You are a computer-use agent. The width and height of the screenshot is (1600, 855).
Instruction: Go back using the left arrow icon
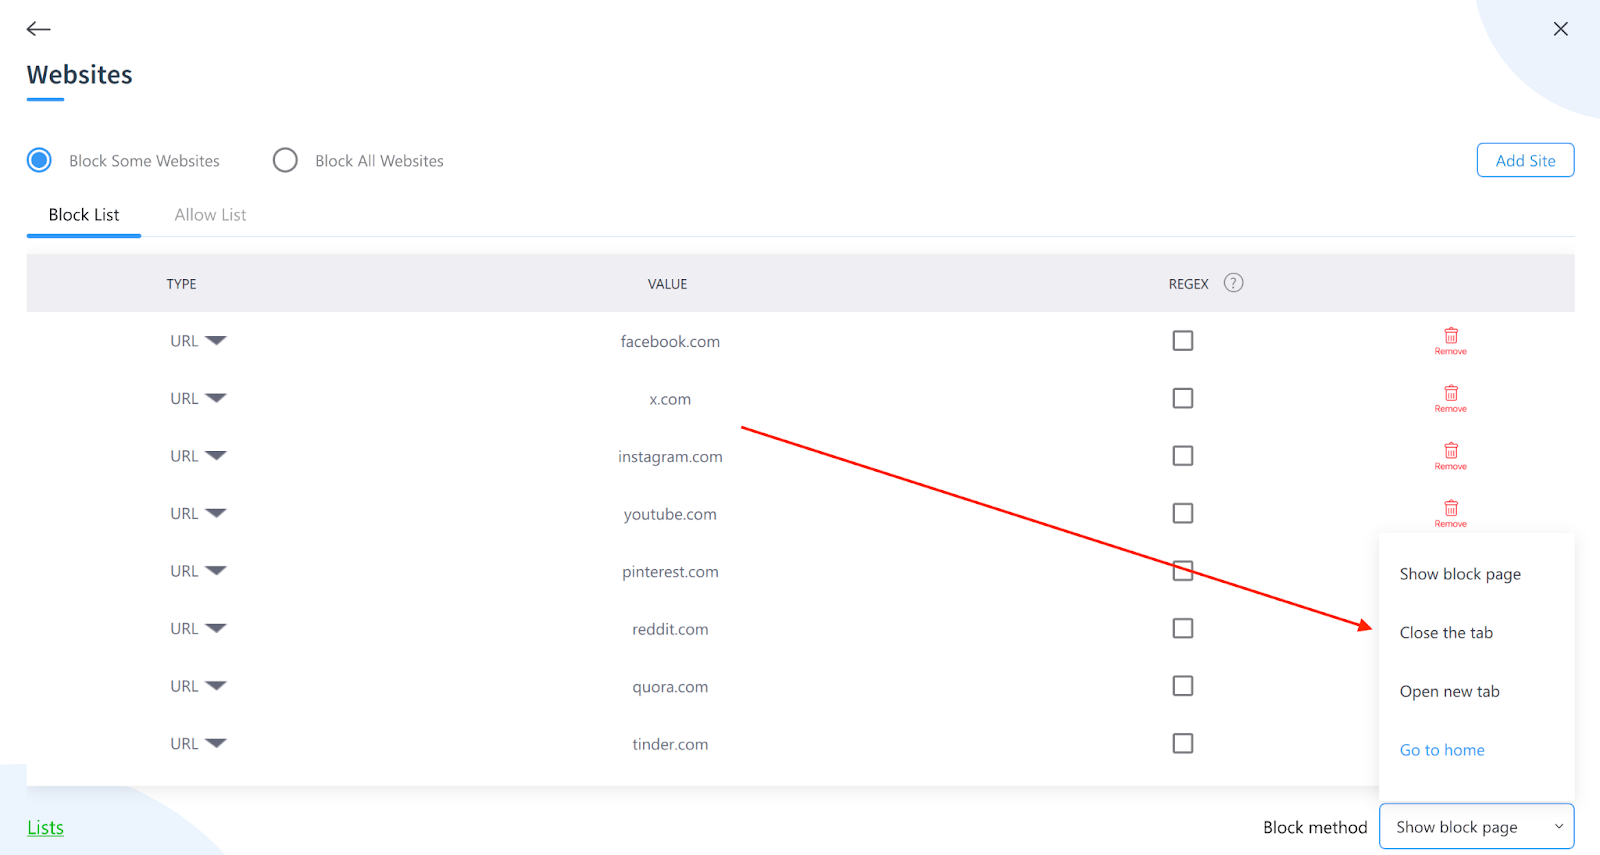pos(38,29)
